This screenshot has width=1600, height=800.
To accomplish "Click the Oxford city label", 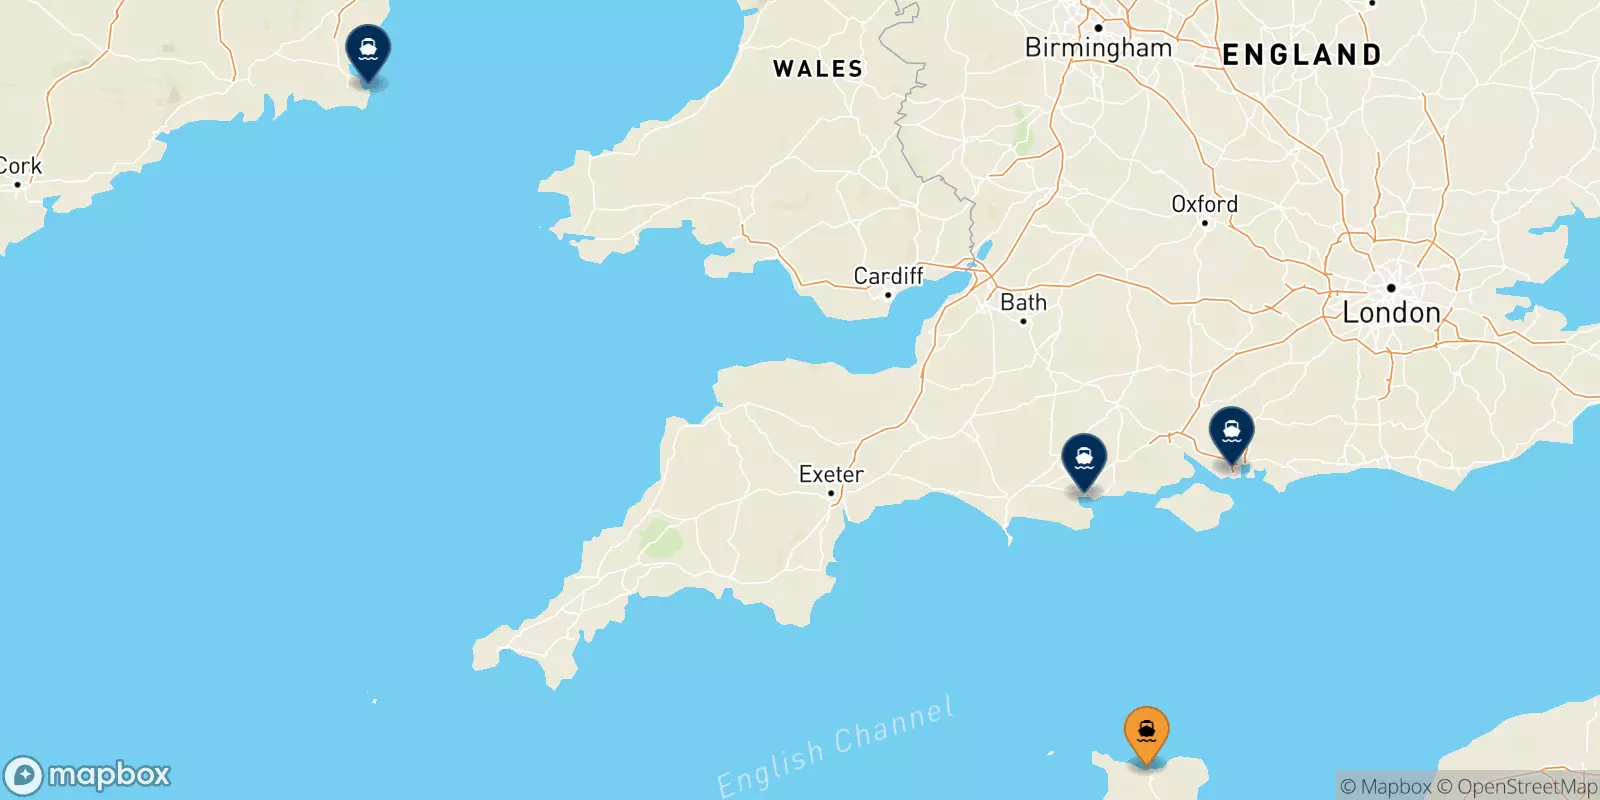I will point(1204,204).
